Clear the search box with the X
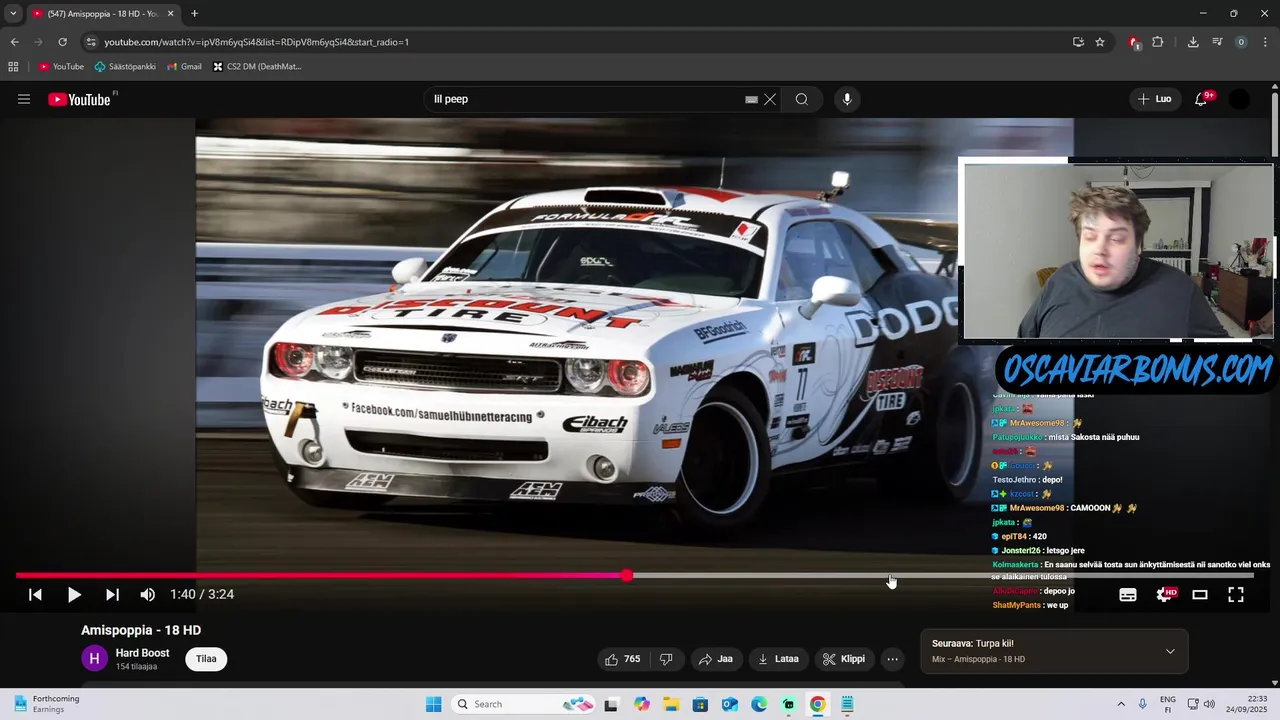Viewport: 1280px width, 720px height. [770, 99]
